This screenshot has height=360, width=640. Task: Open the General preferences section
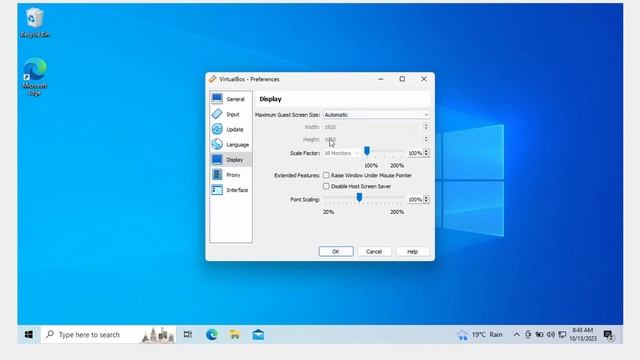click(x=231, y=99)
